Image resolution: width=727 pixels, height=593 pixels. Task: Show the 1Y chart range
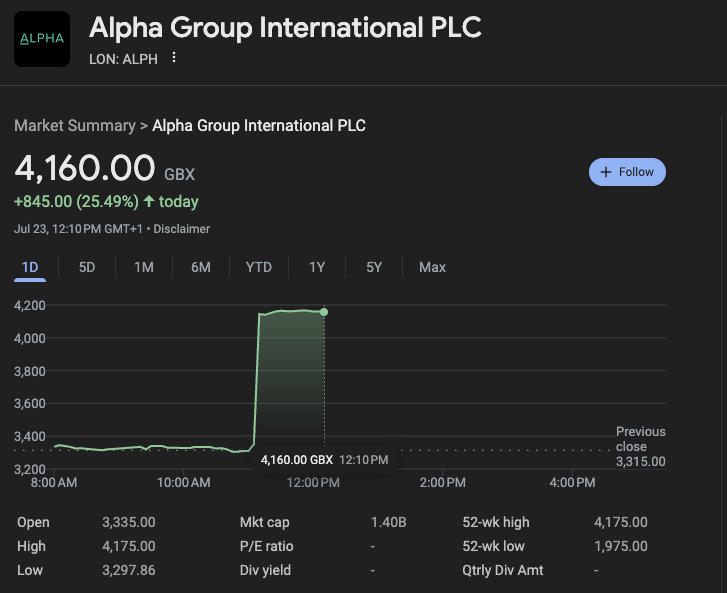(317, 268)
